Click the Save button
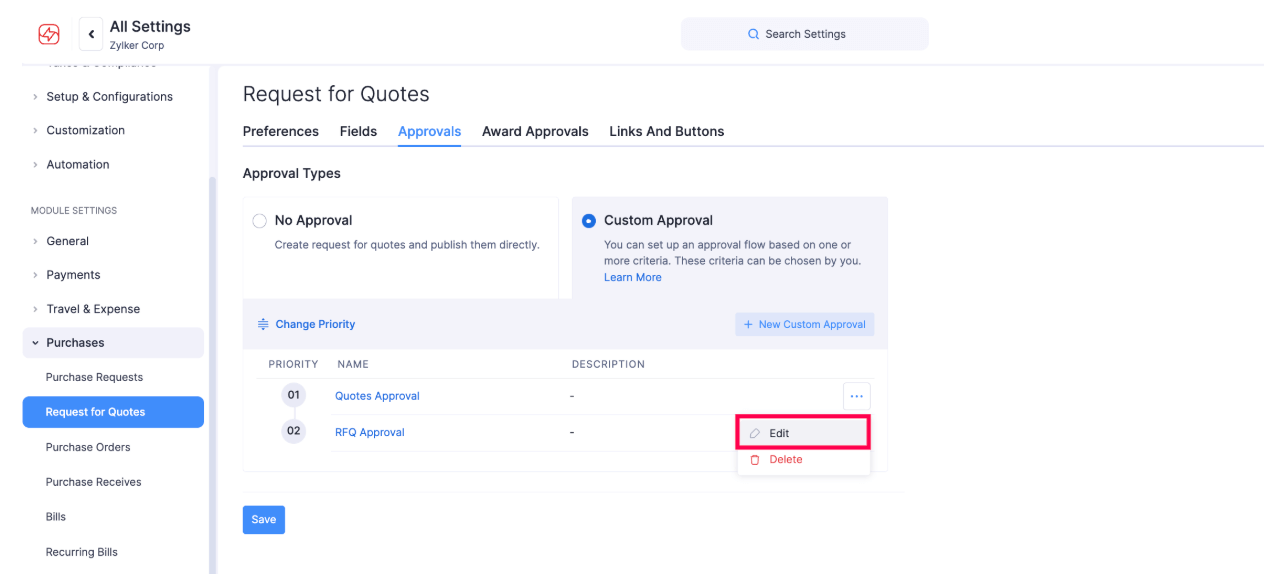Viewport: 1264px width, 584px height. coord(263,519)
